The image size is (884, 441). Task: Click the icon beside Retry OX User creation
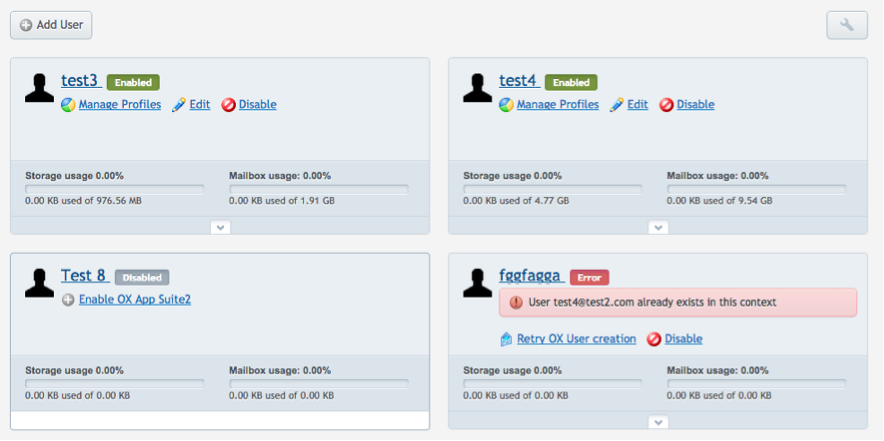point(506,339)
